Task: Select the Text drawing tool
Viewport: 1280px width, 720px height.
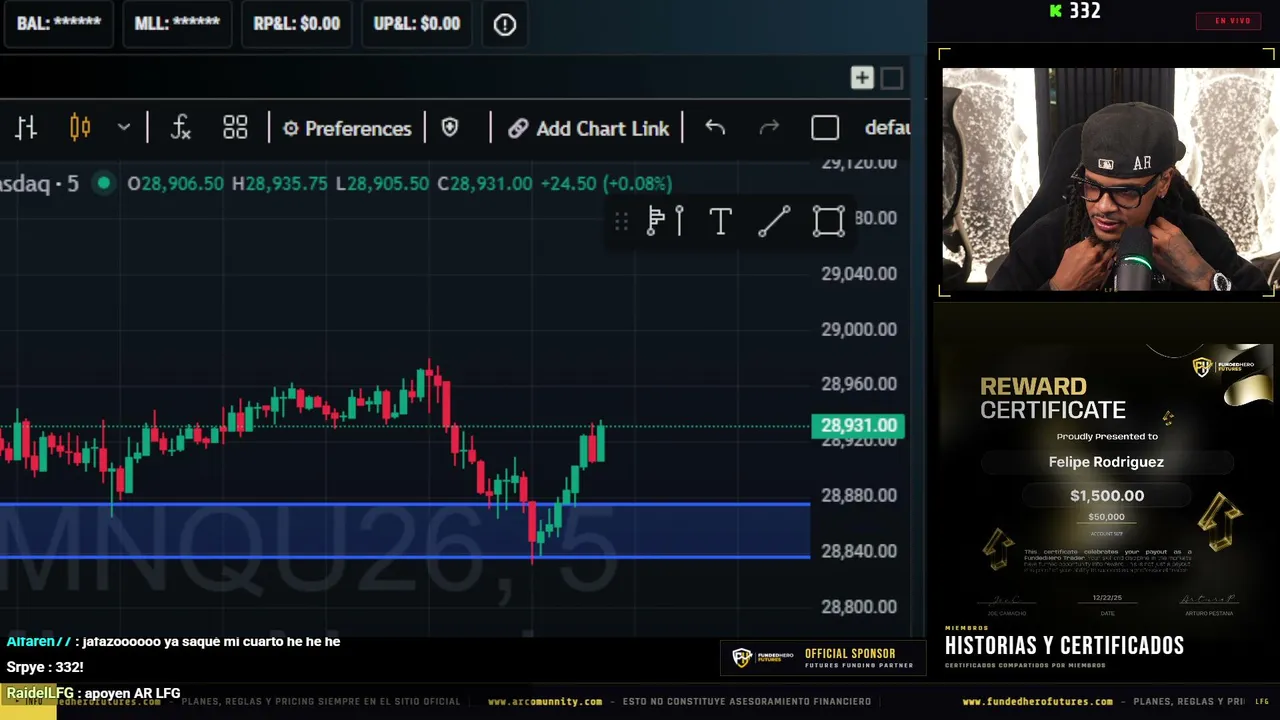Action: pyautogui.click(x=720, y=221)
